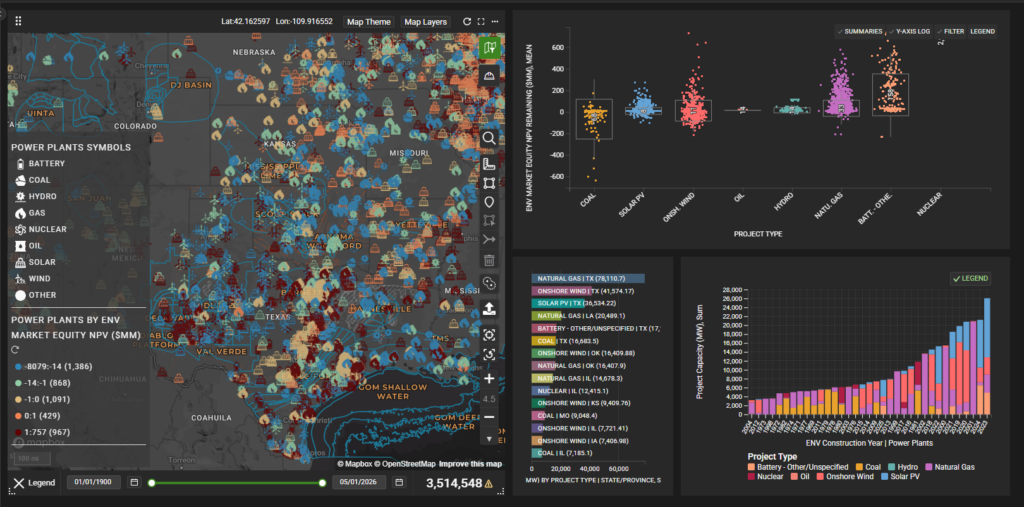Click the Onshore Wind swatch in Project Type legend

click(821, 477)
